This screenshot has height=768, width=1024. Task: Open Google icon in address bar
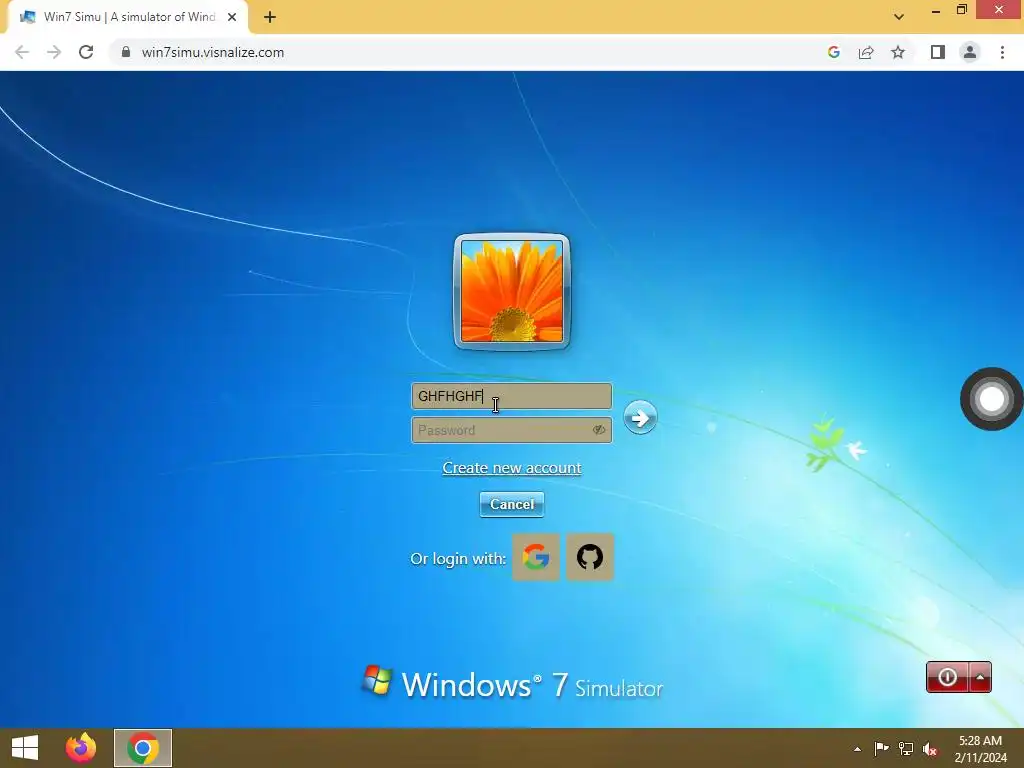(x=833, y=52)
